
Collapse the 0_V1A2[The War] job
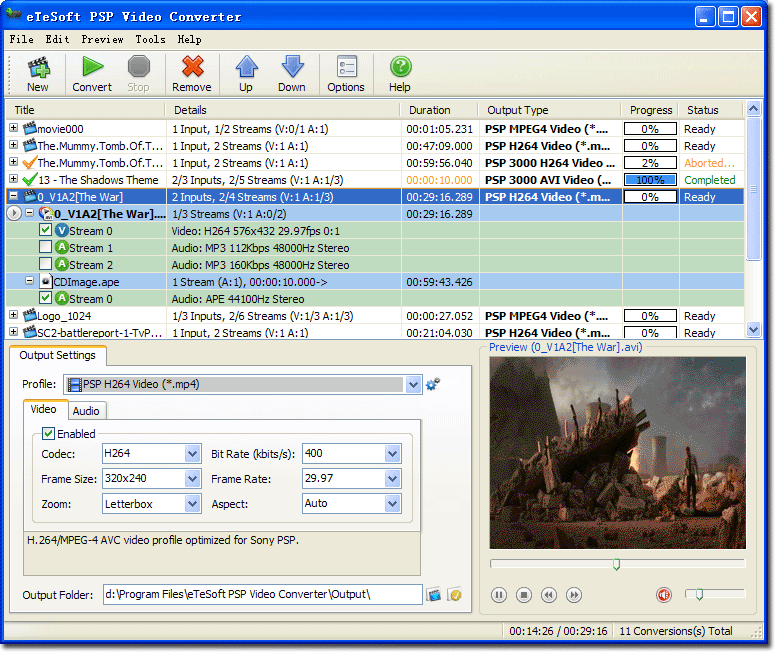[13, 196]
